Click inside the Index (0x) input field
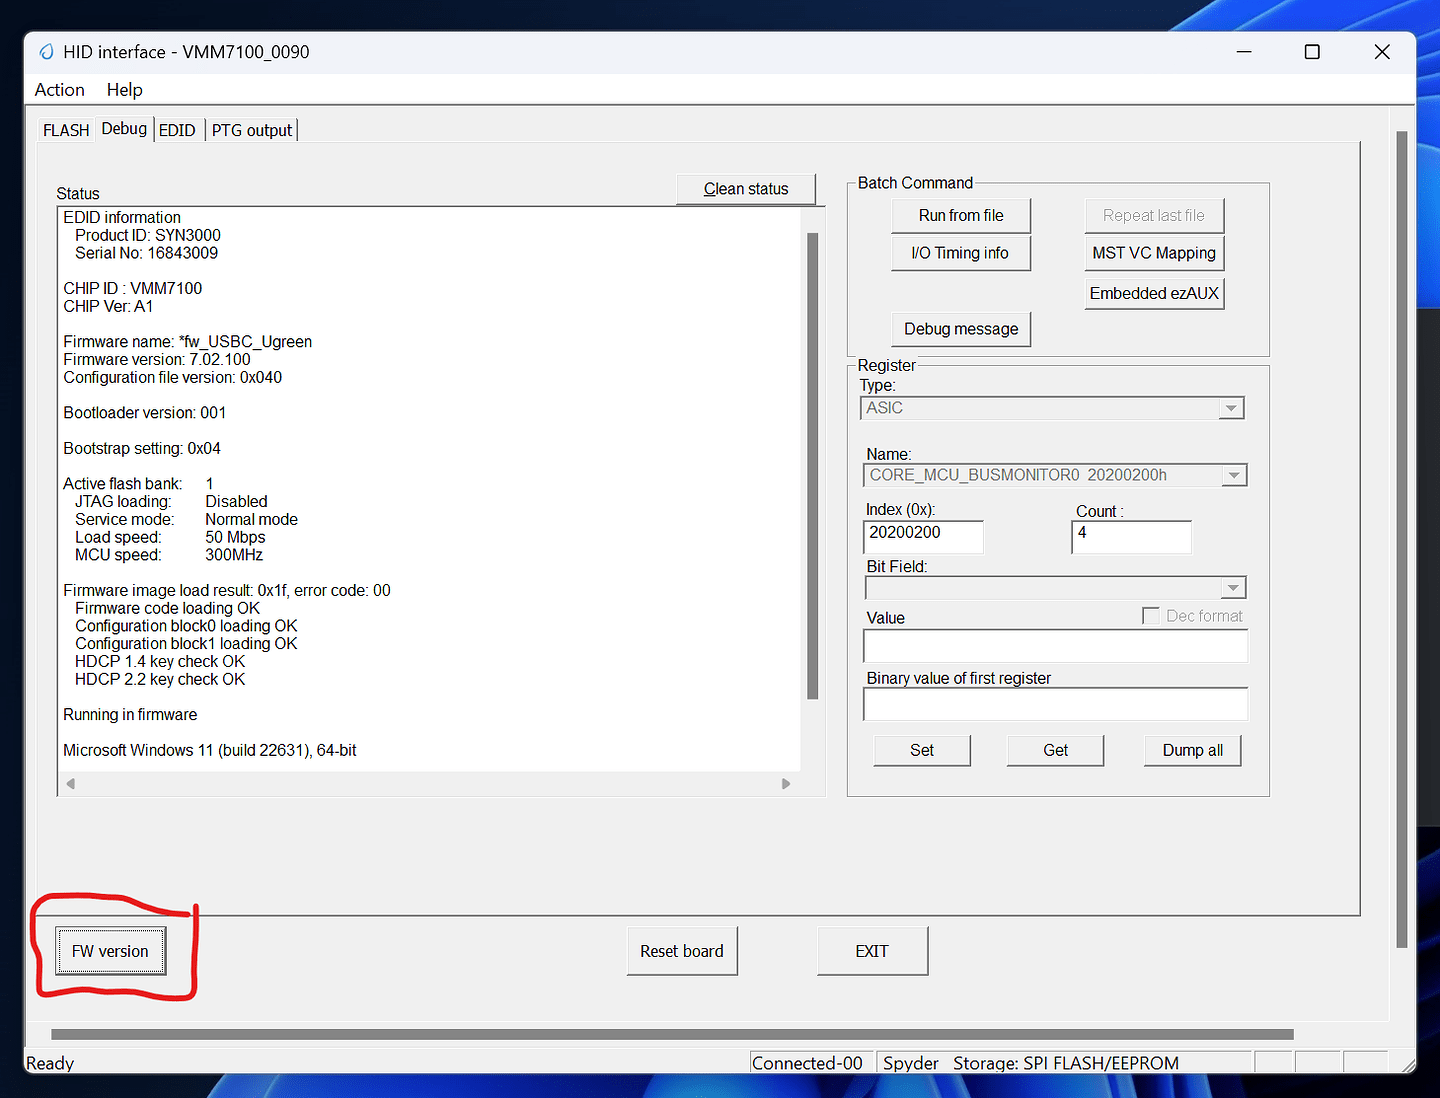 coord(922,537)
